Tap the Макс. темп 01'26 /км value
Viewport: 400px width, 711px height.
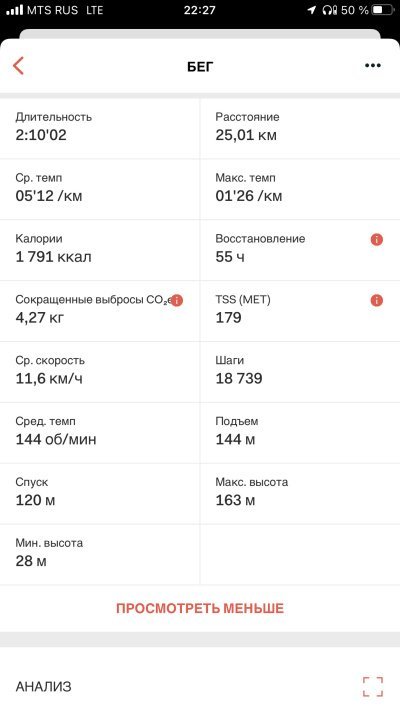click(249, 196)
